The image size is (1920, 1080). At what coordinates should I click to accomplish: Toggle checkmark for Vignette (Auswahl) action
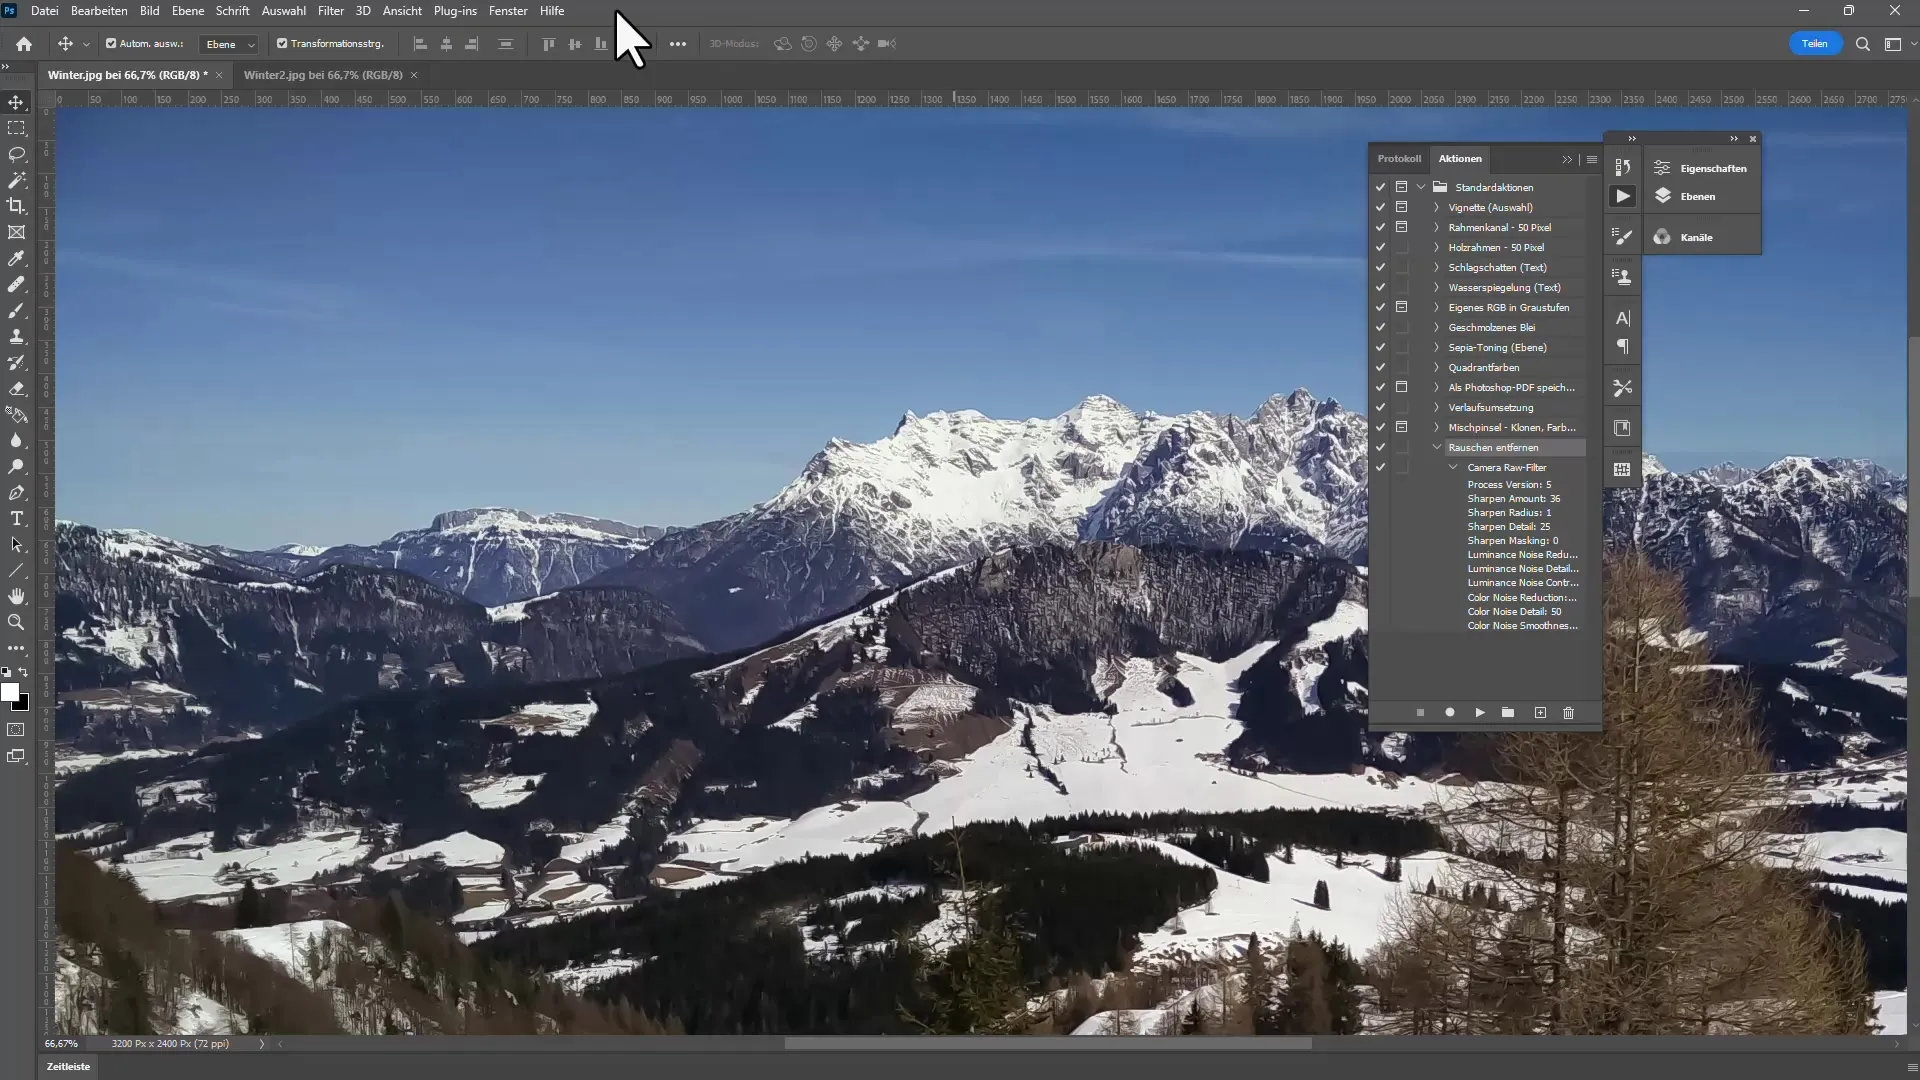point(1380,208)
